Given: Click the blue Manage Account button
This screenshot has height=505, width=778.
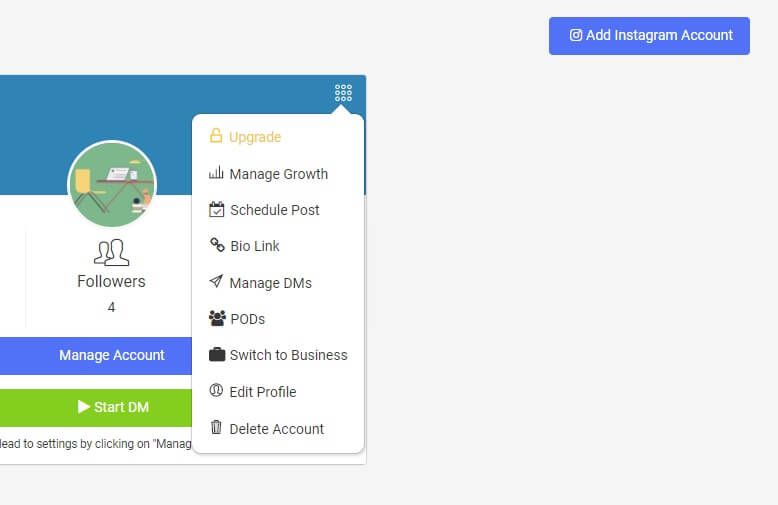Looking at the screenshot, I should tap(111, 355).
